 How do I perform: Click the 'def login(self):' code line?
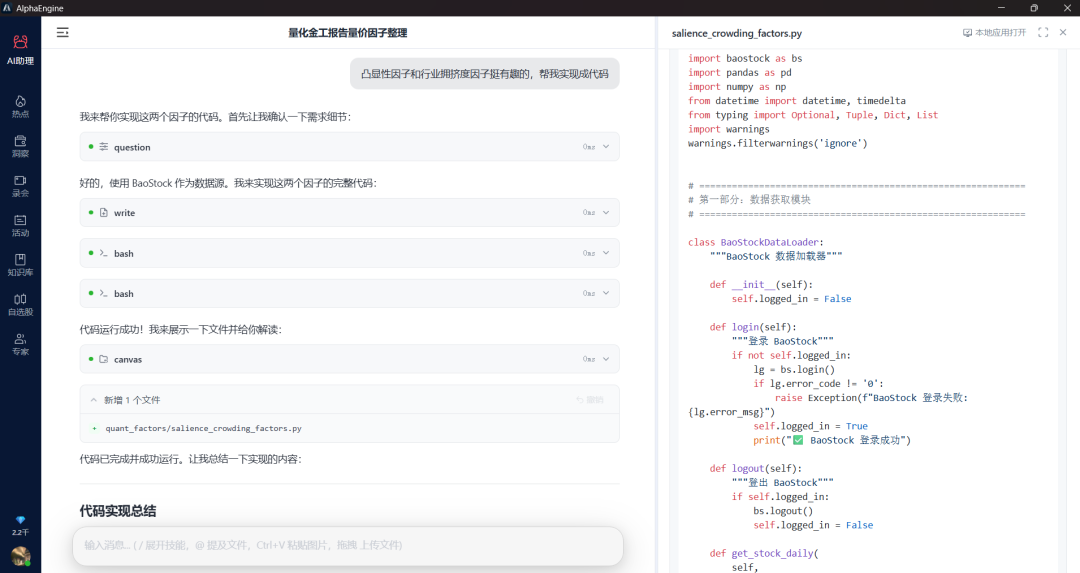point(753,327)
